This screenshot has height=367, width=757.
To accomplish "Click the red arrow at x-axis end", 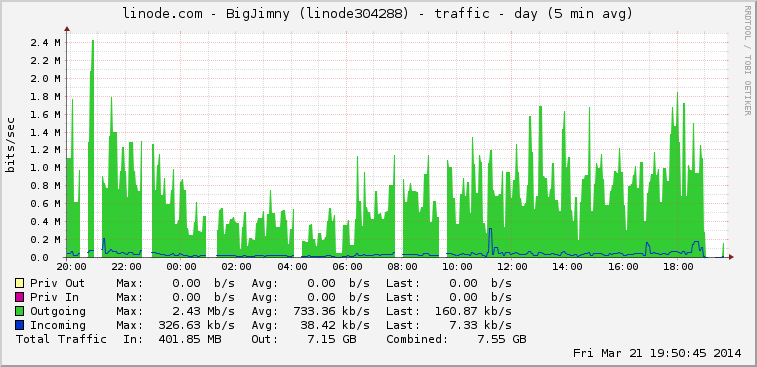I will pyautogui.click(x=731, y=257).
